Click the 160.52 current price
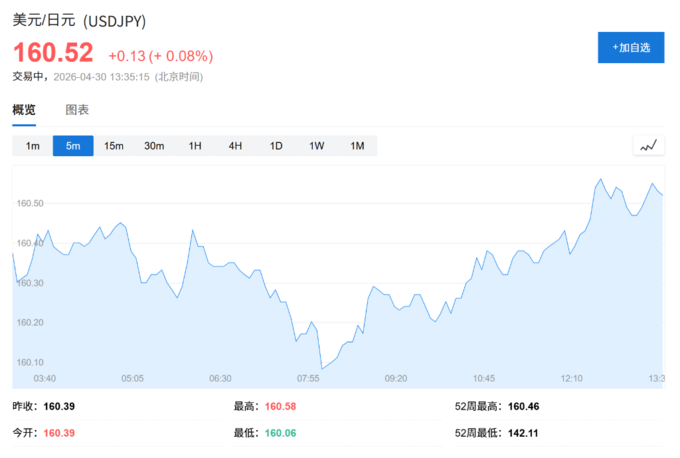This screenshot has height=458, width=680. 53,53
